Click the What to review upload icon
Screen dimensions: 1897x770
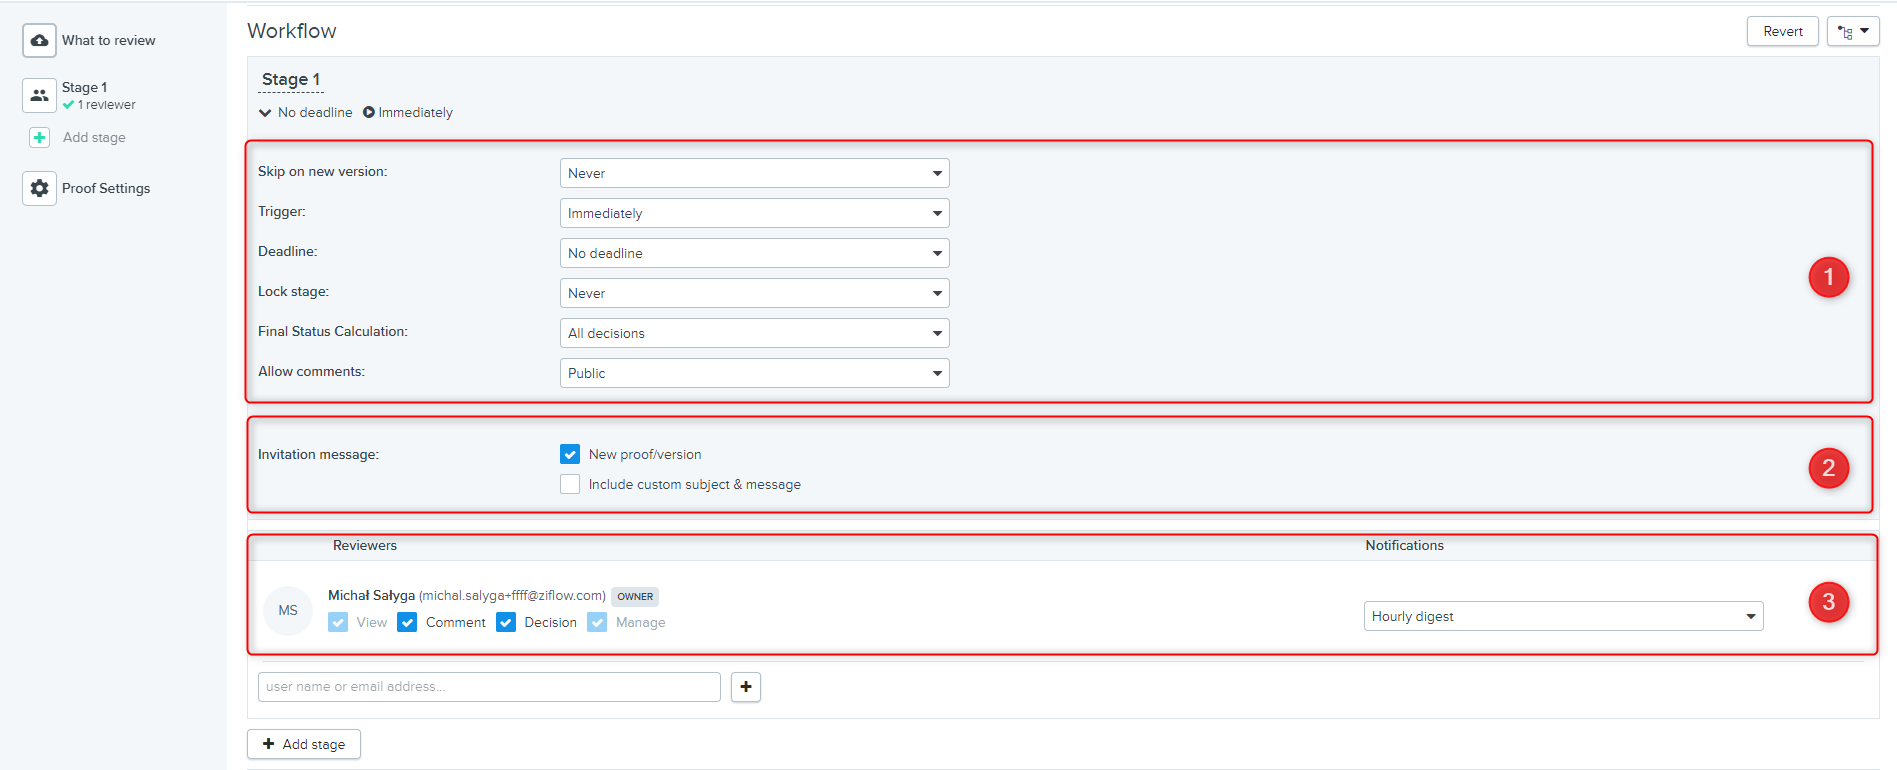[39, 41]
